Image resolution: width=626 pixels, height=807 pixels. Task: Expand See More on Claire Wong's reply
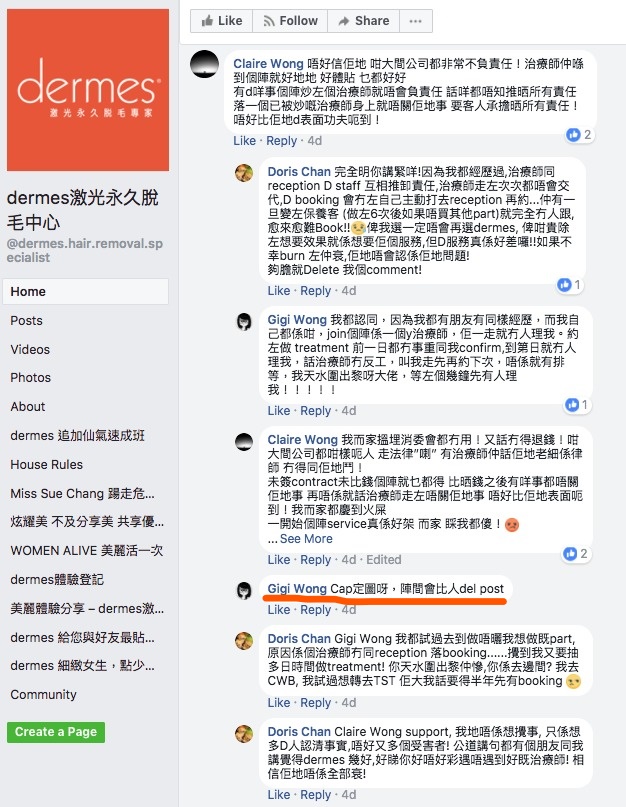click(306, 539)
